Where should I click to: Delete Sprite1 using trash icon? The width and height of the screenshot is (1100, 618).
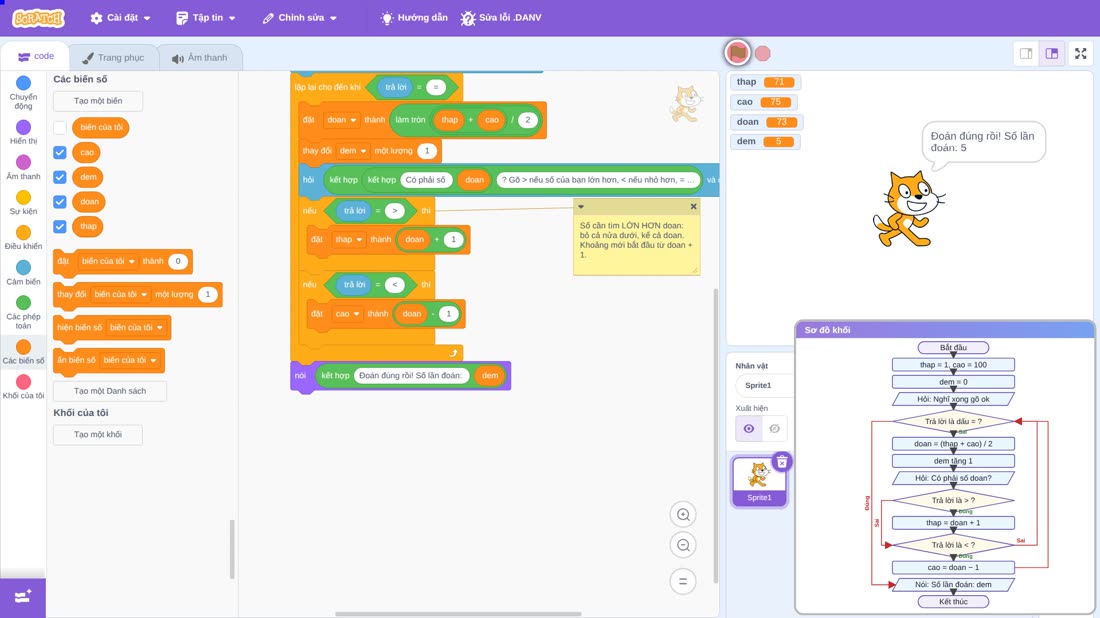click(x=782, y=462)
